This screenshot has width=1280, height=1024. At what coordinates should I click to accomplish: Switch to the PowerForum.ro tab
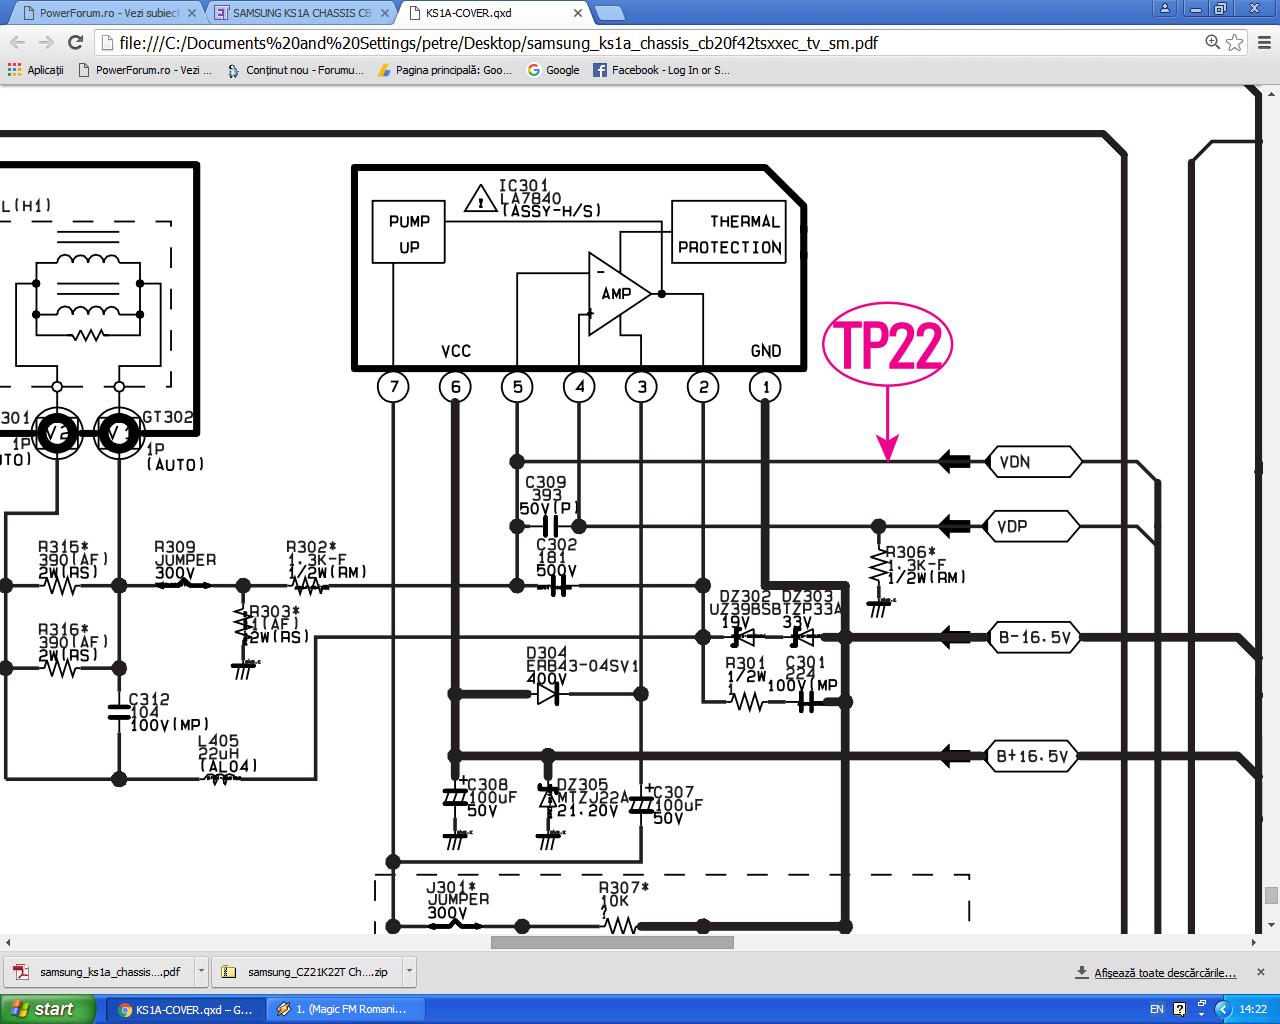105,14
